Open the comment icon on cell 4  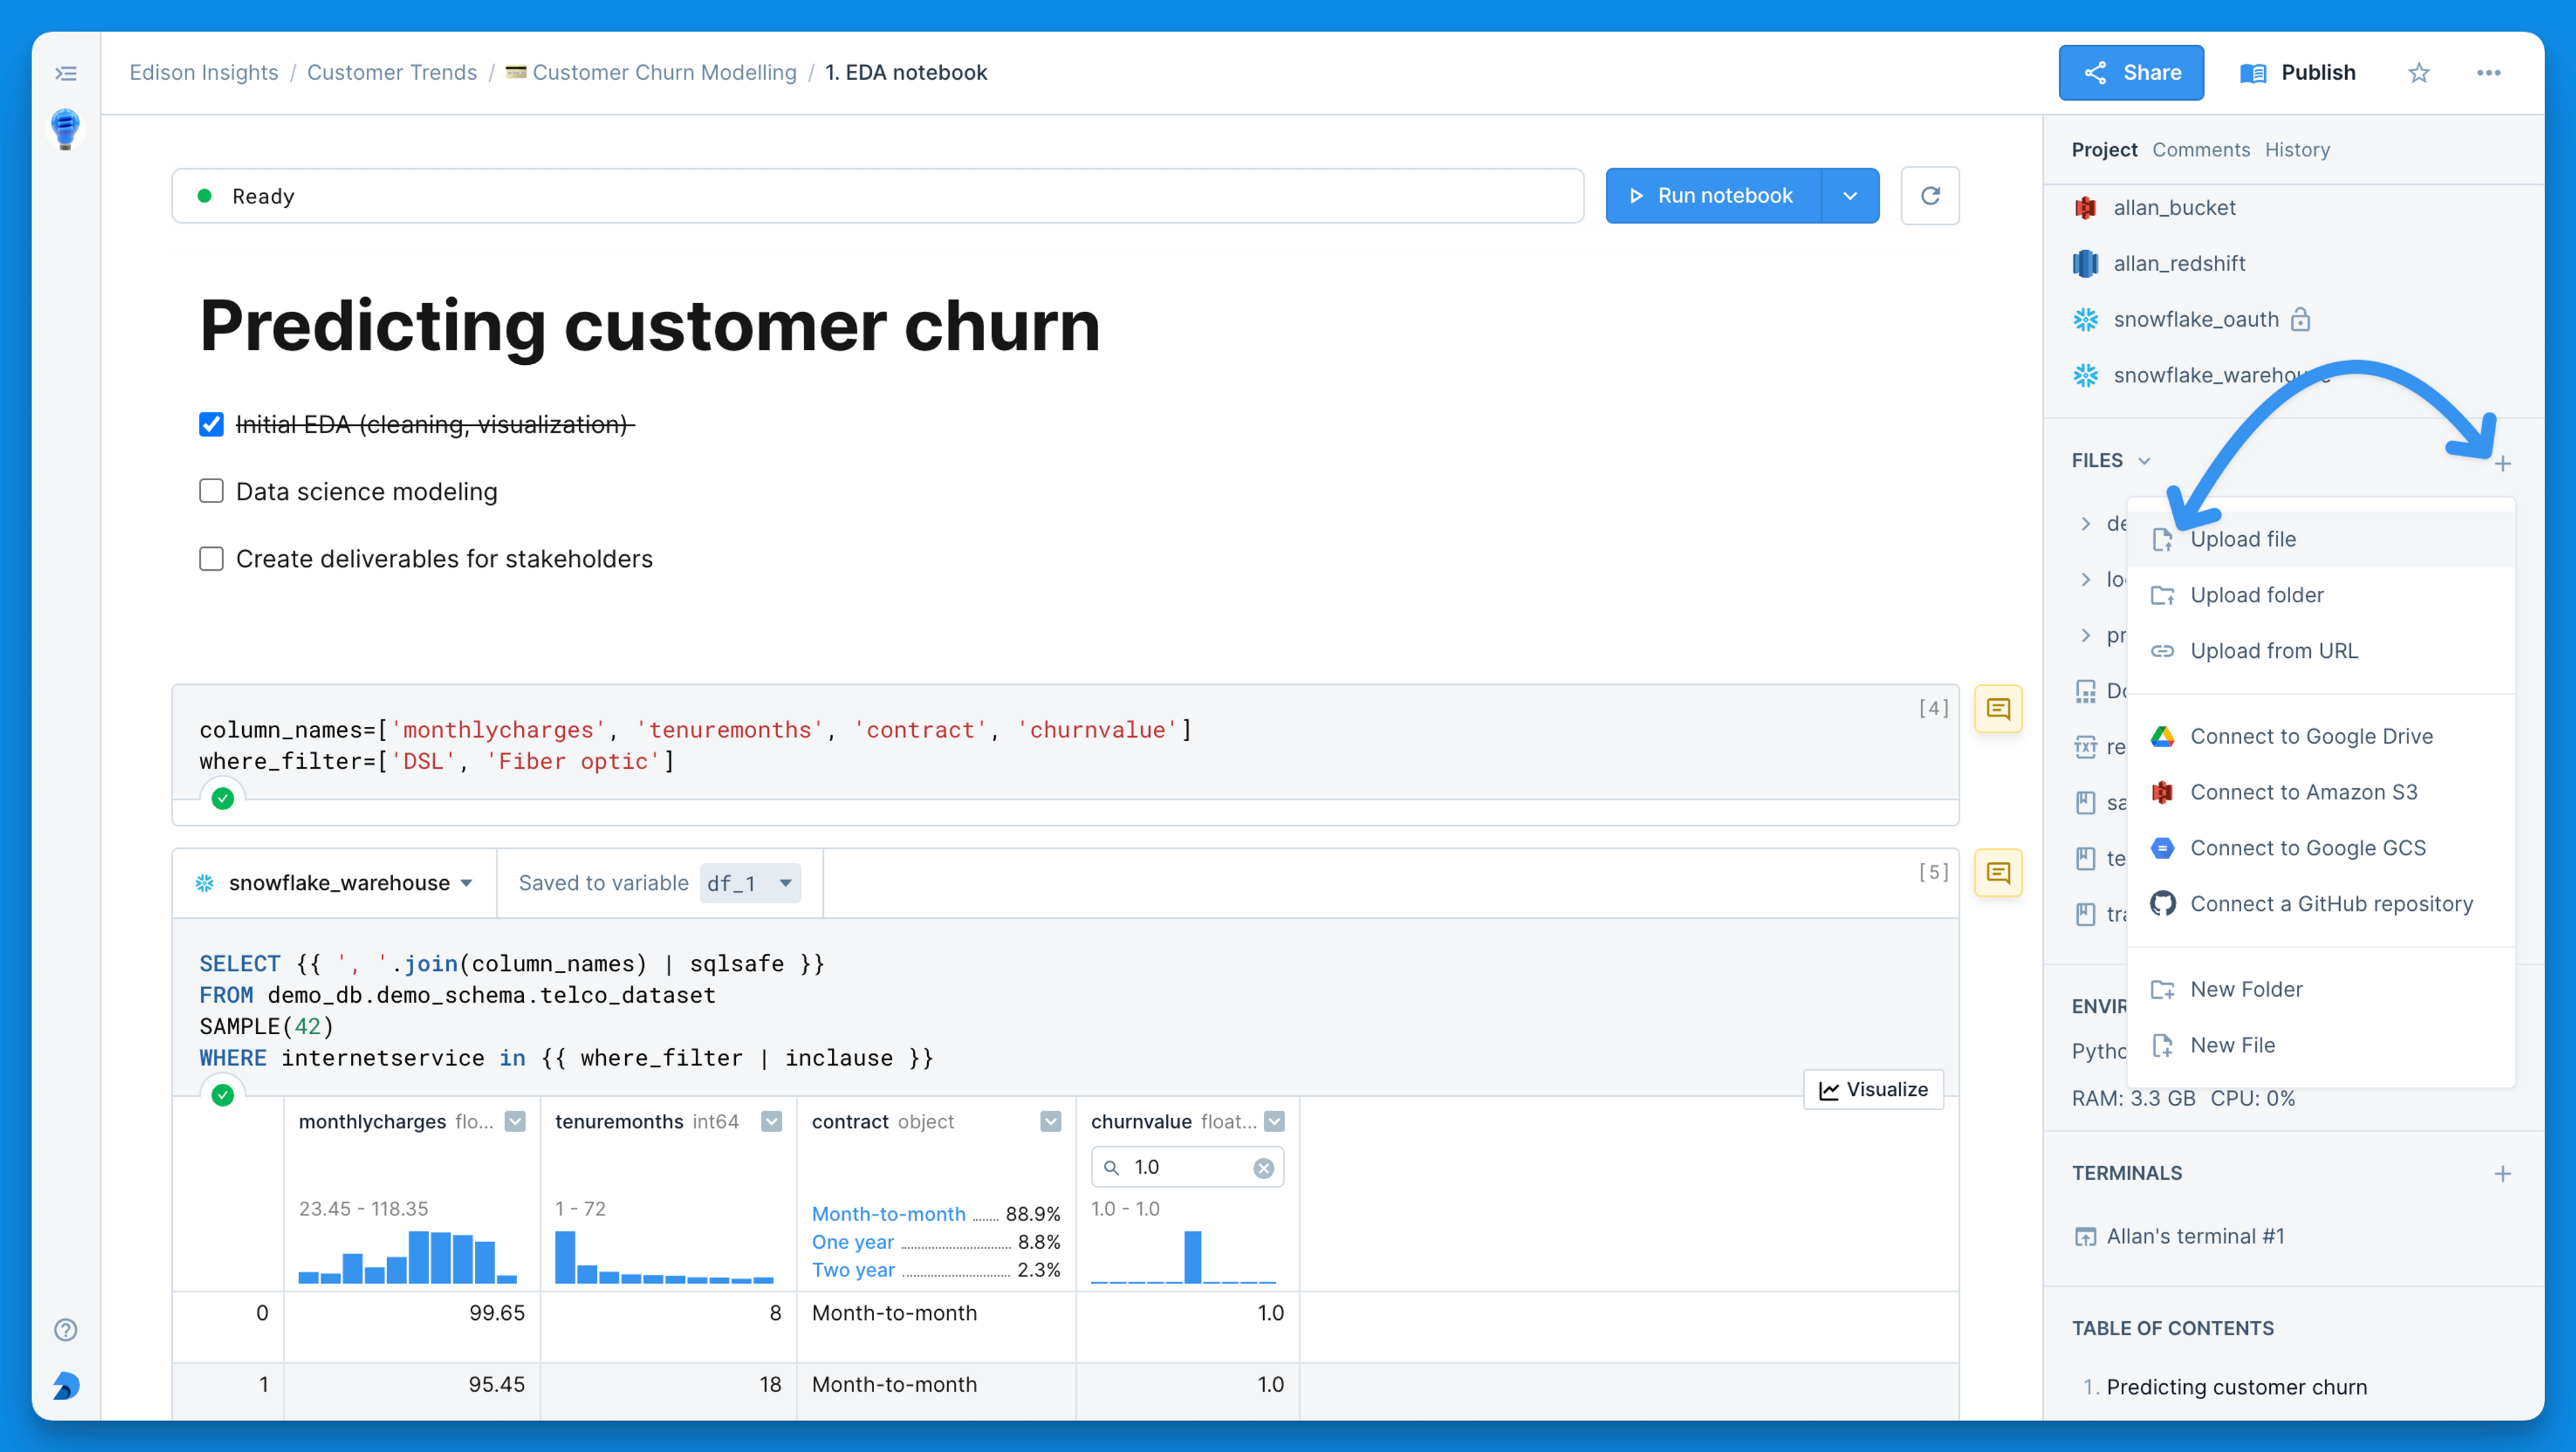click(x=1998, y=709)
